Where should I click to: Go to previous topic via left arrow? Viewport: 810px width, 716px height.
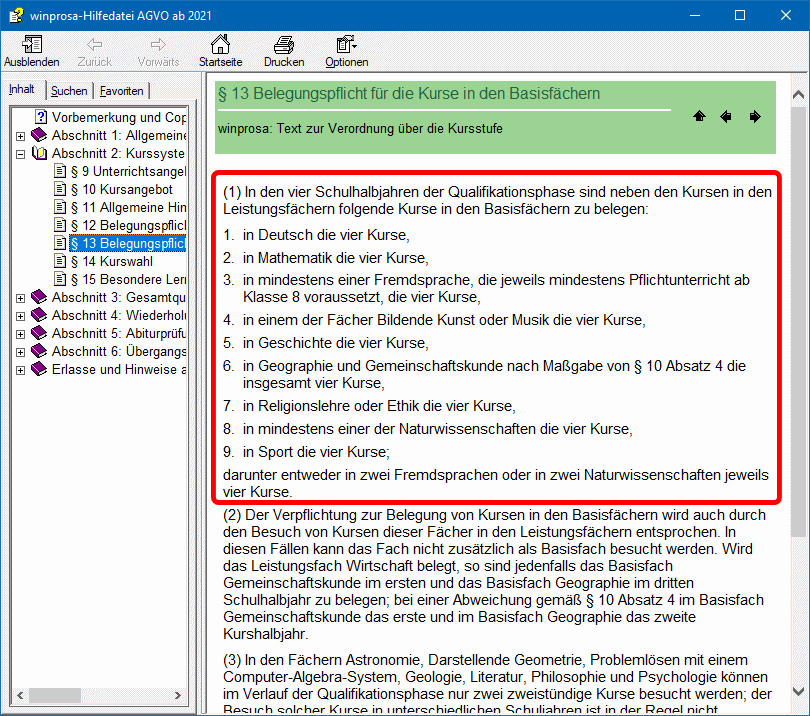[x=726, y=117]
